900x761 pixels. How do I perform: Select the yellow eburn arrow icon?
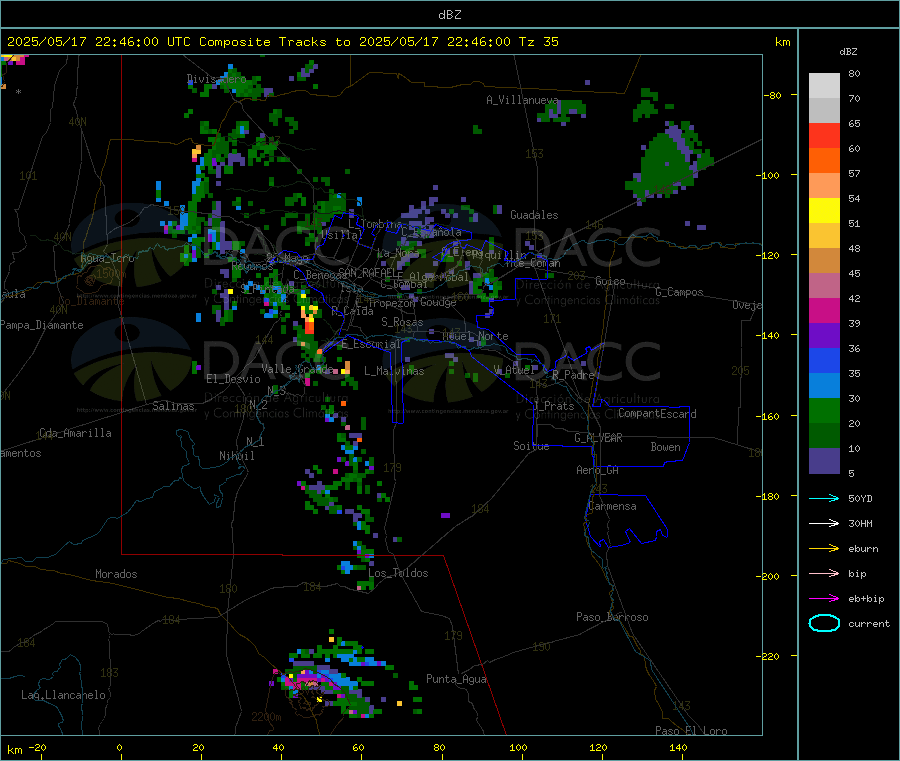coord(824,549)
